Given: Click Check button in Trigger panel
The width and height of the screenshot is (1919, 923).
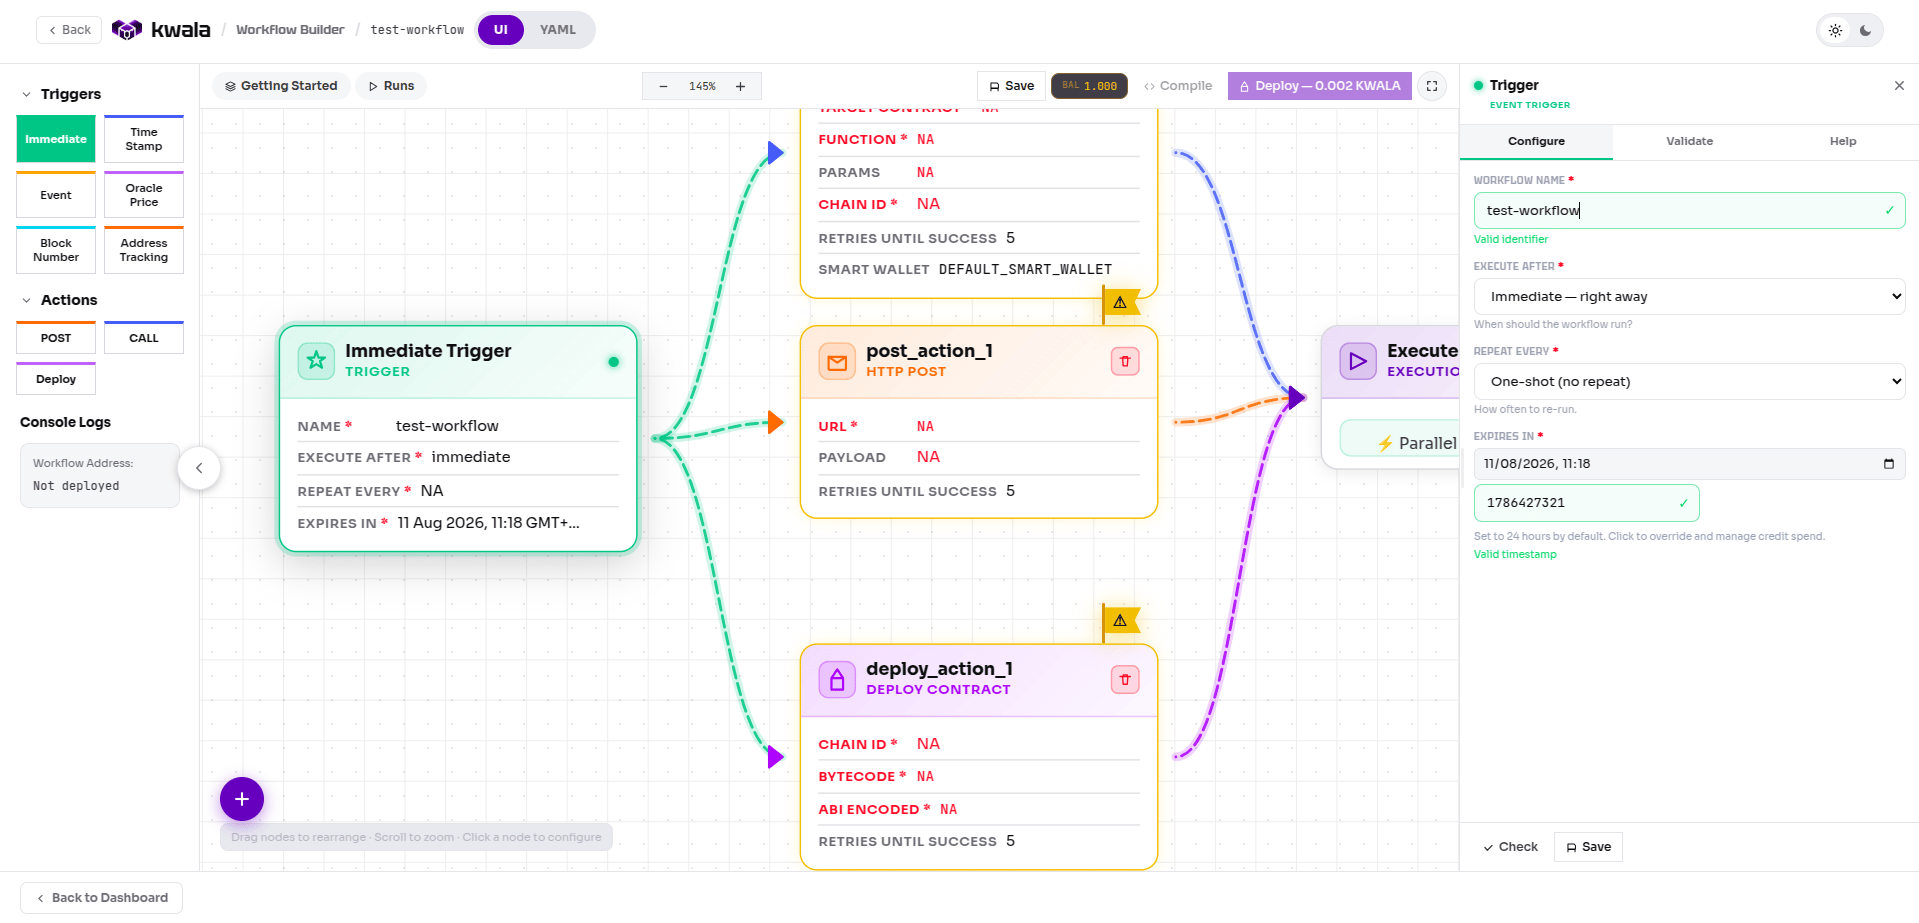Looking at the screenshot, I should pyautogui.click(x=1510, y=847).
